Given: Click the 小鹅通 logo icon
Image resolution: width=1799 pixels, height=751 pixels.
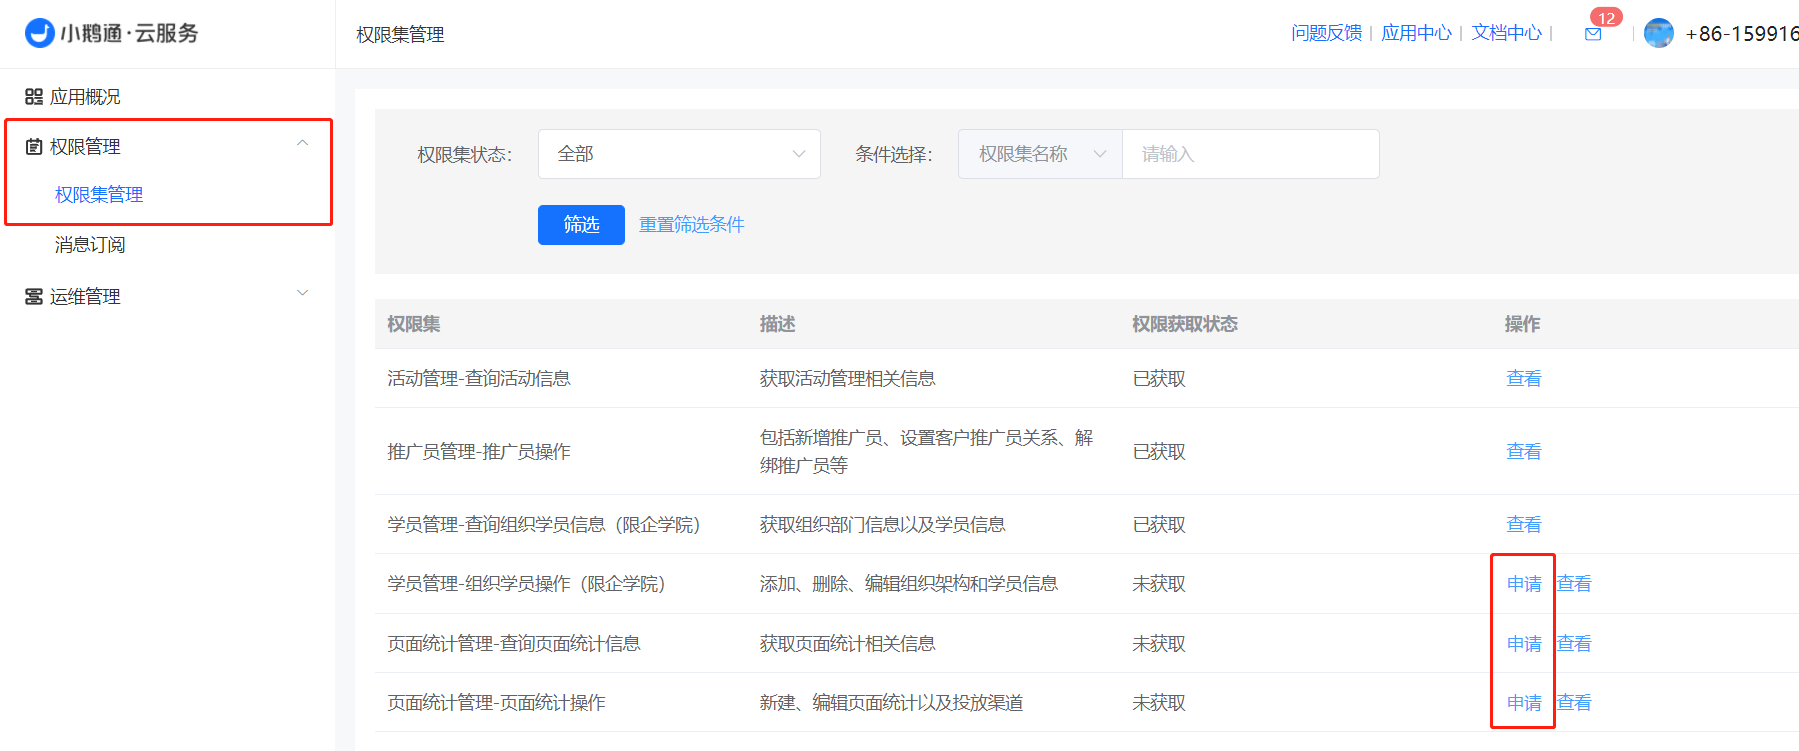Looking at the screenshot, I should tap(40, 33).
